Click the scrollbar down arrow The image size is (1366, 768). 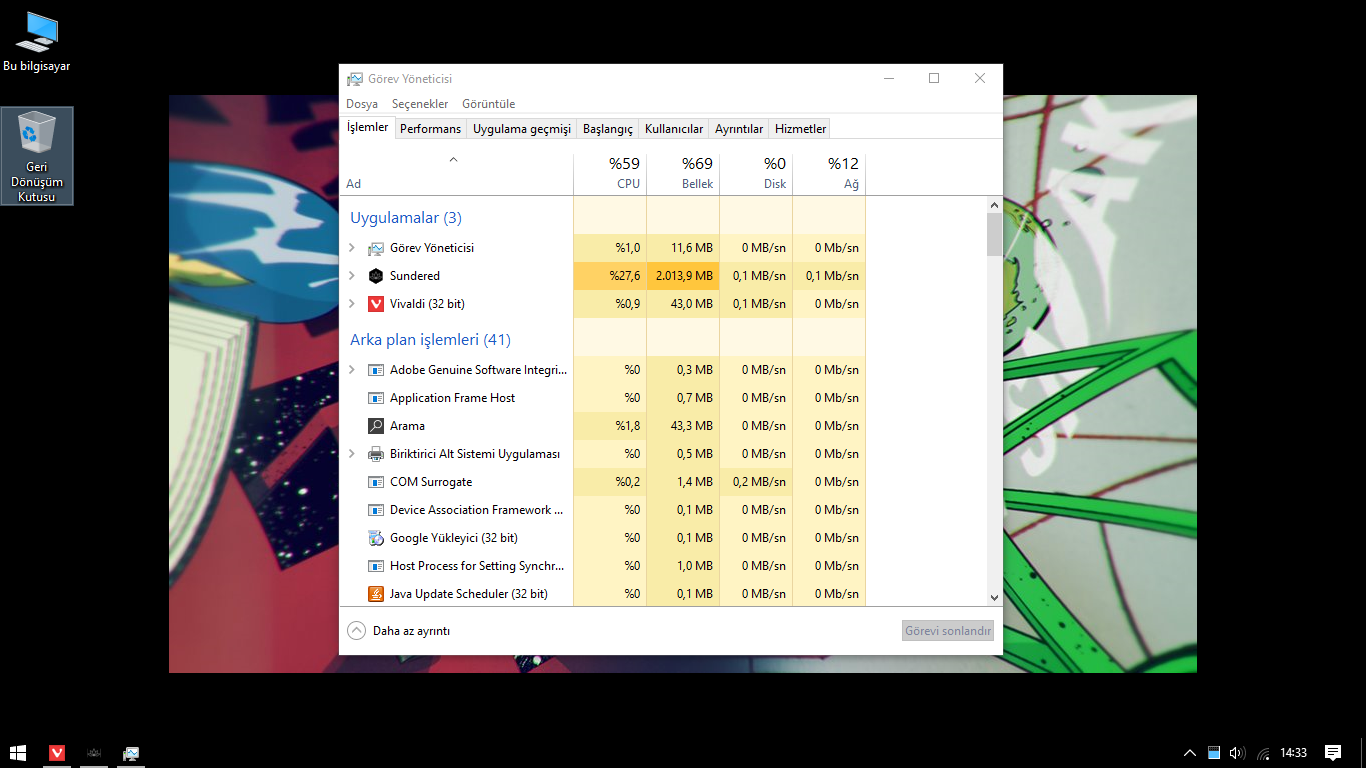tap(994, 597)
